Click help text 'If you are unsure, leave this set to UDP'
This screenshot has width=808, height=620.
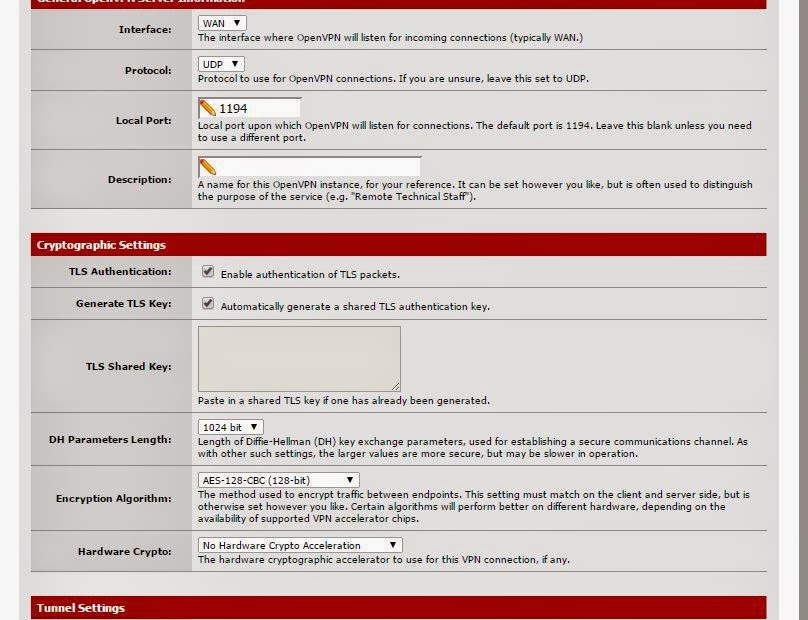coord(493,78)
